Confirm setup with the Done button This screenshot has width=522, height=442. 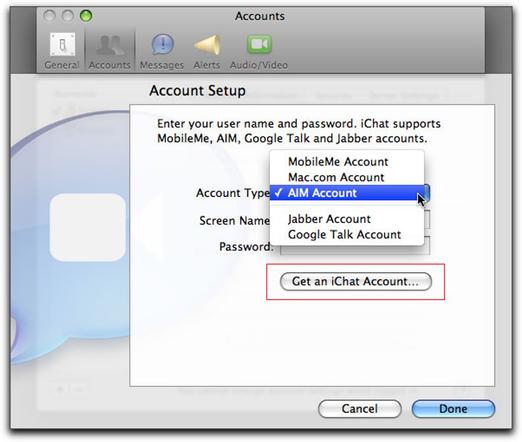pyautogui.click(x=453, y=409)
